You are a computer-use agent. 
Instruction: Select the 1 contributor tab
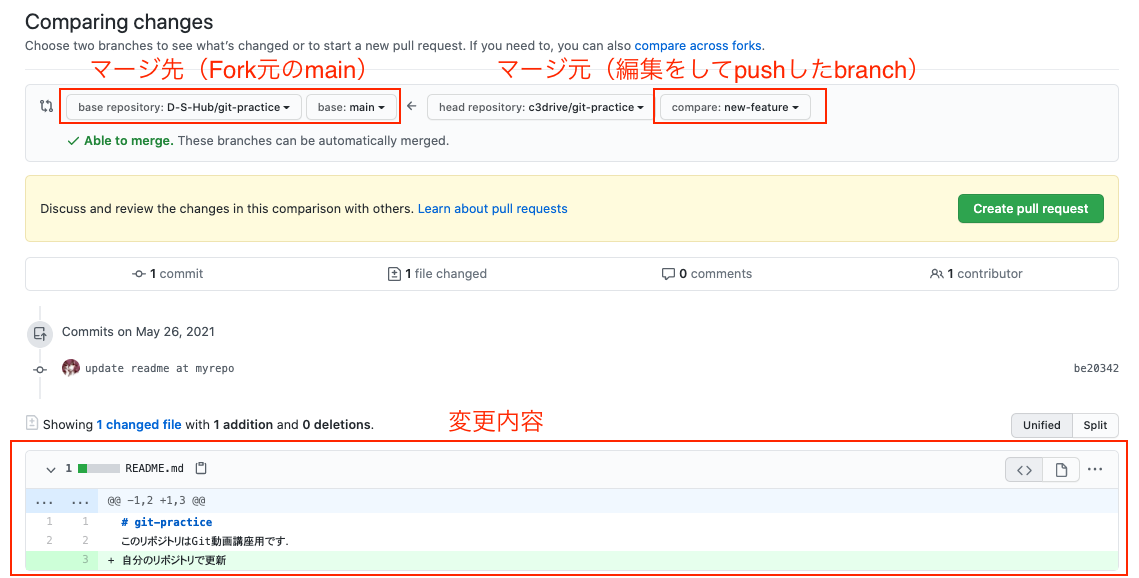[x=976, y=274]
